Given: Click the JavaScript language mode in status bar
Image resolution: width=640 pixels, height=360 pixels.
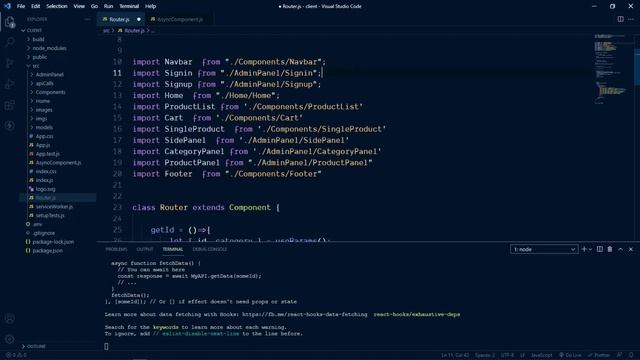Looking at the screenshot, I should [542, 355].
